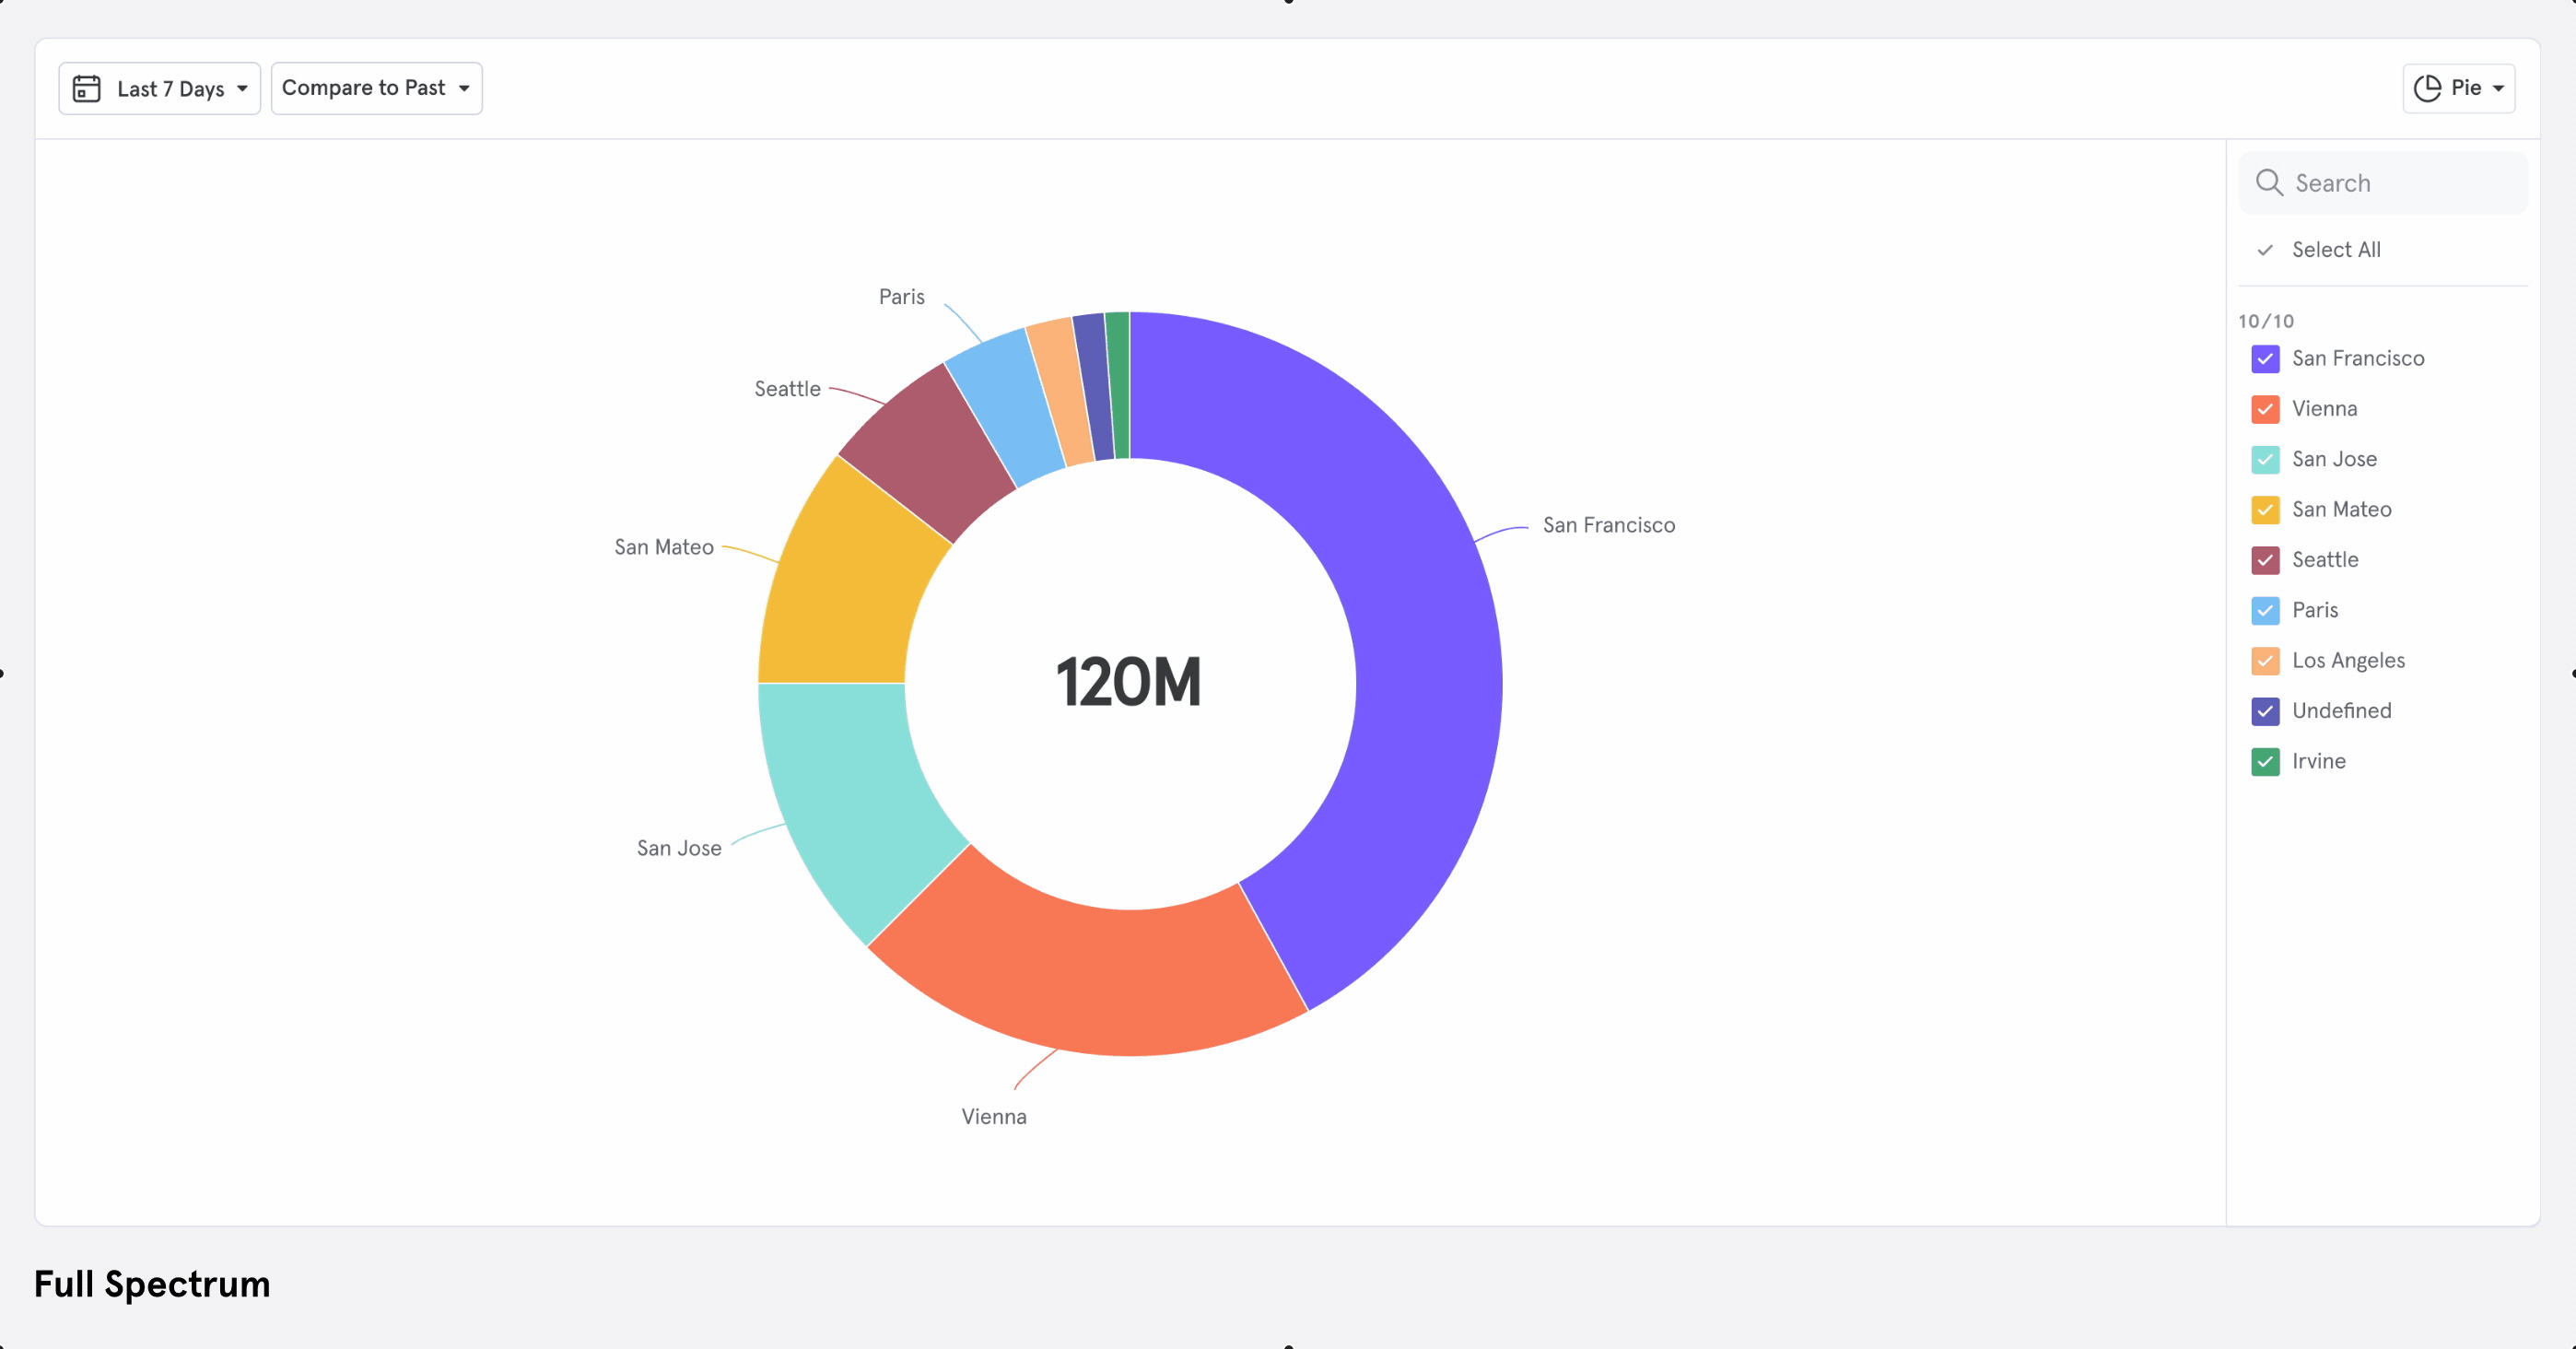The image size is (2576, 1349).
Task: Focus the legend Search field
Action: point(2382,183)
